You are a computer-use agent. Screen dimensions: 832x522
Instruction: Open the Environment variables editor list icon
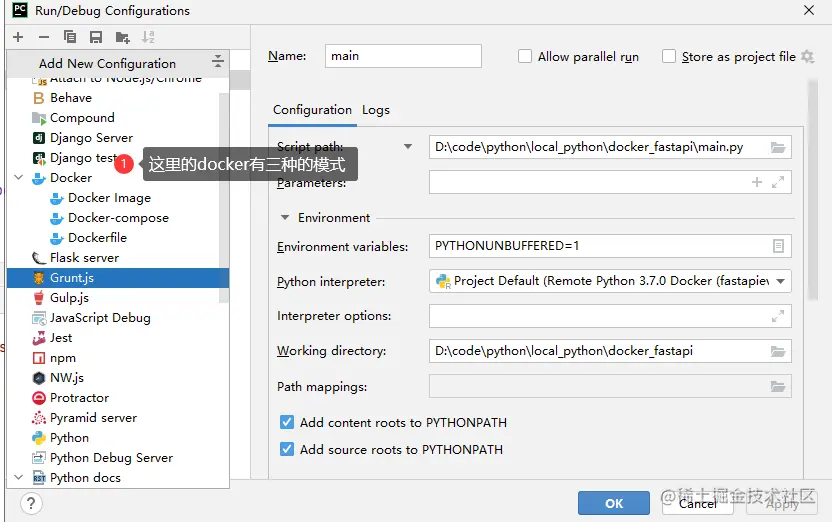point(778,246)
